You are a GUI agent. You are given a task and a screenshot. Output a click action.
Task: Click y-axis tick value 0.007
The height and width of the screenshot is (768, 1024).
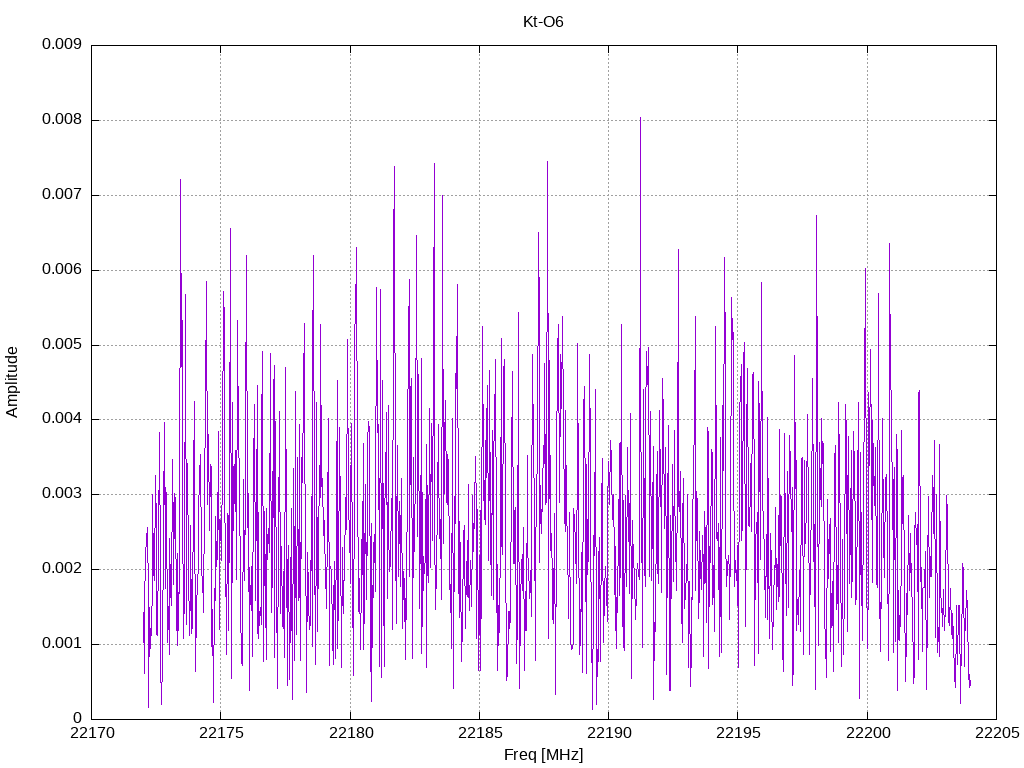coord(62,195)
